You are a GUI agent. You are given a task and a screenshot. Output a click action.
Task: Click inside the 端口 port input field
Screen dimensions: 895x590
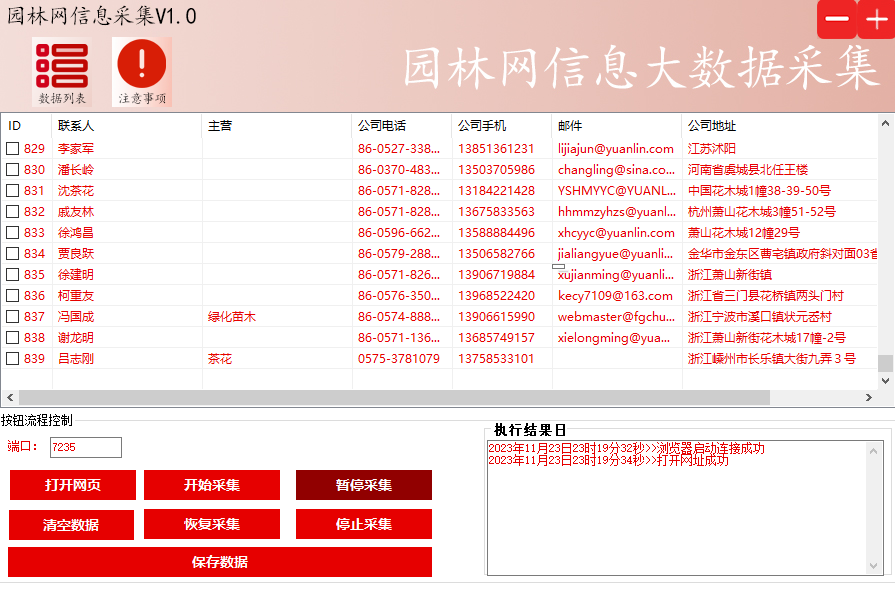[86, 448]
